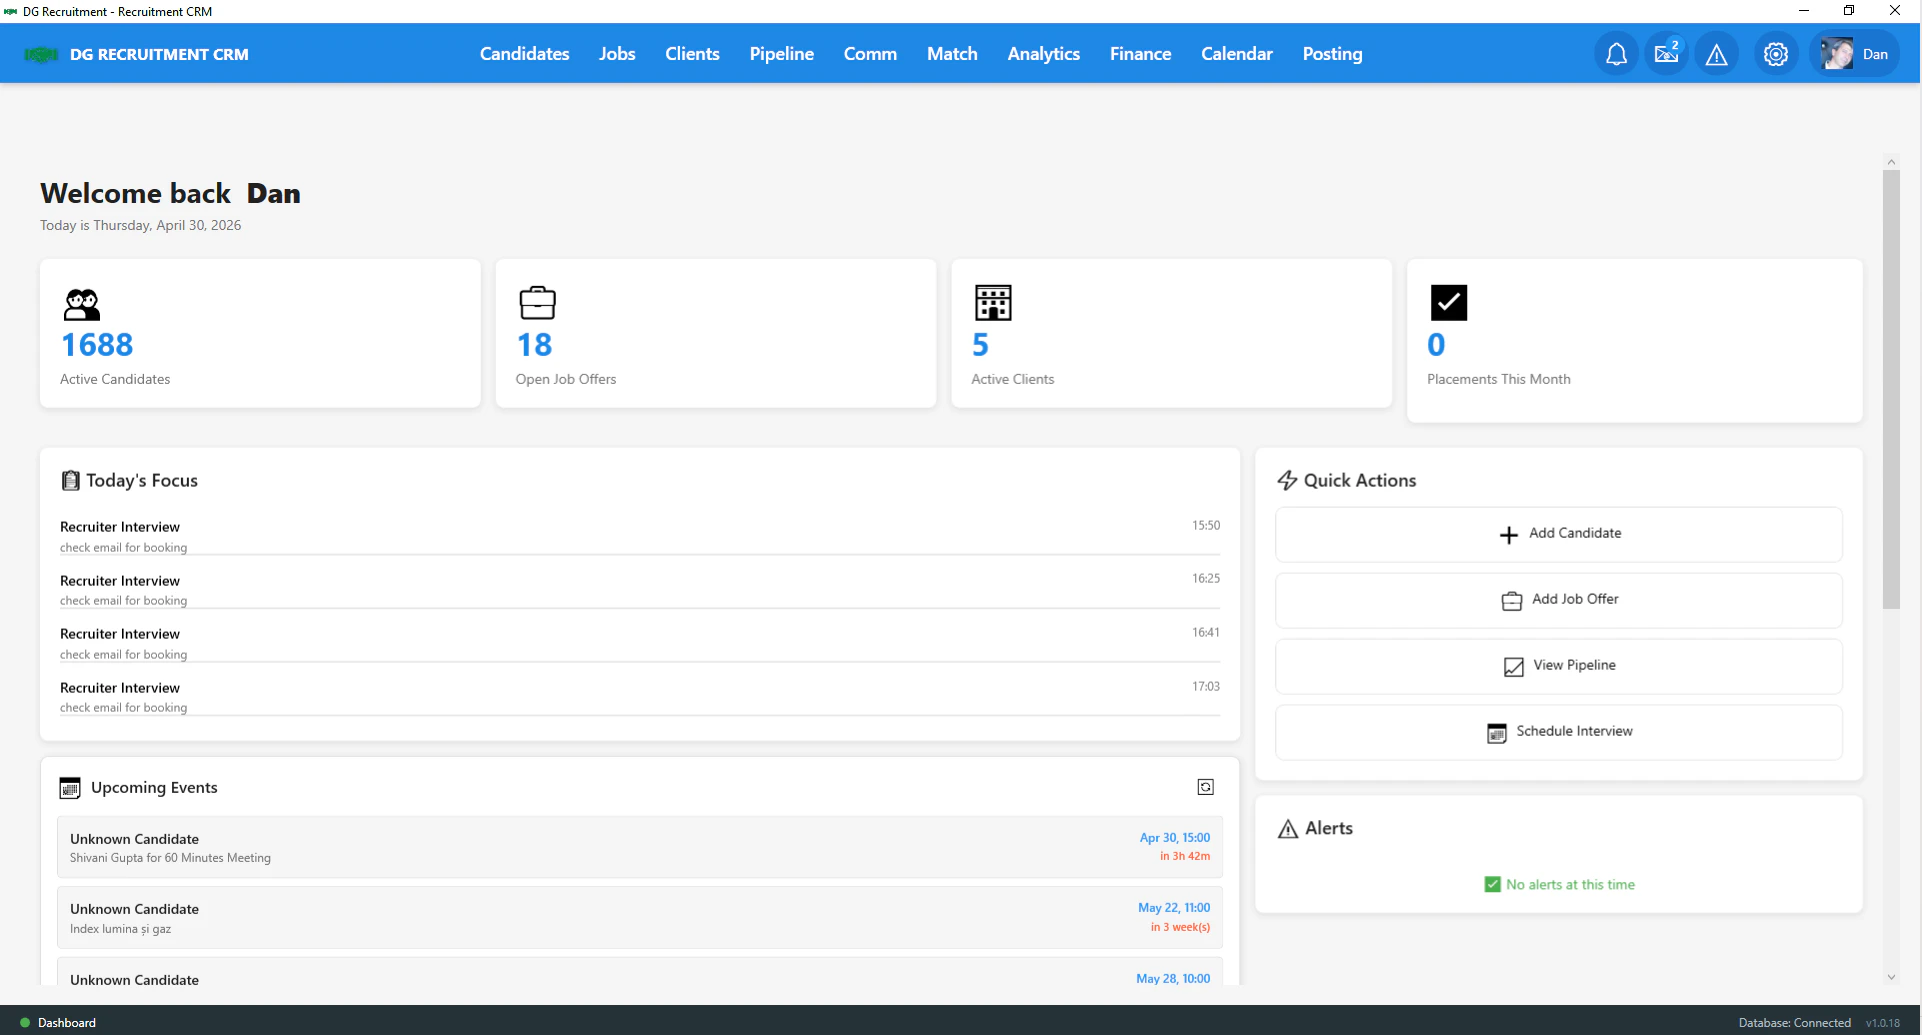Open the 1688 Active Candidates card
The image size is (1922, 1035).
[x=260, y=334]
